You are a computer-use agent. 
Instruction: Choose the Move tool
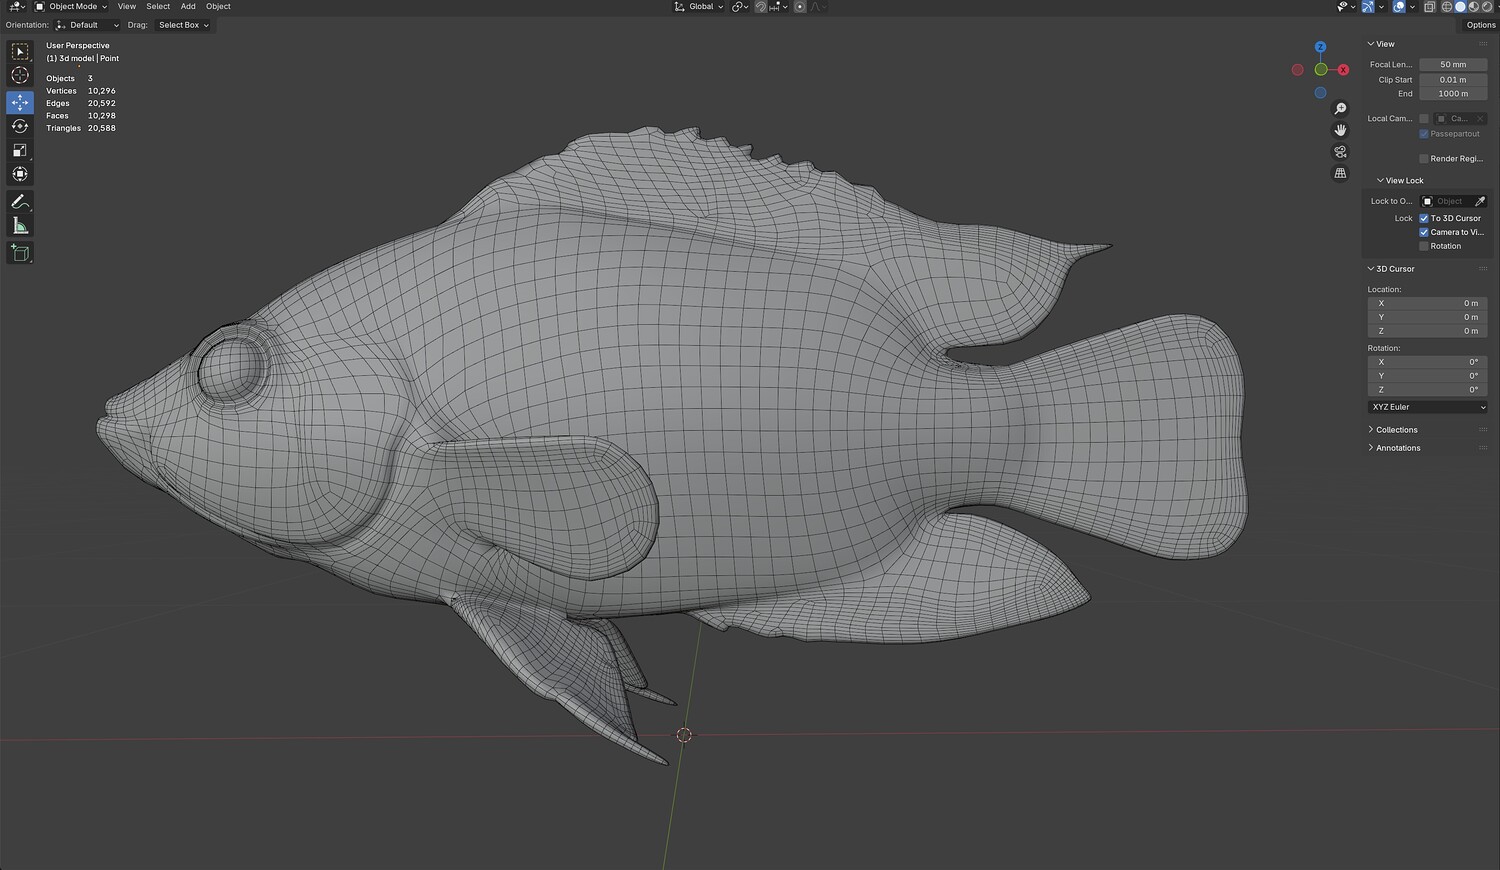click(x=20, y=102)
